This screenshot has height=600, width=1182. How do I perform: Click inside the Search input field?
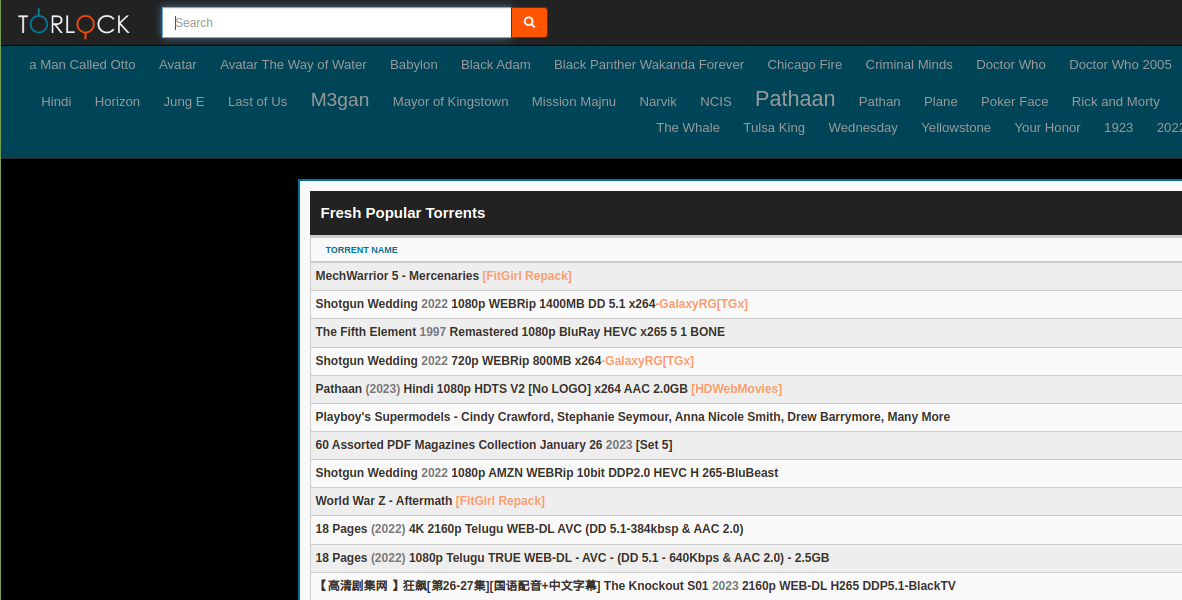pyautogui.click(x=336, y=22)
